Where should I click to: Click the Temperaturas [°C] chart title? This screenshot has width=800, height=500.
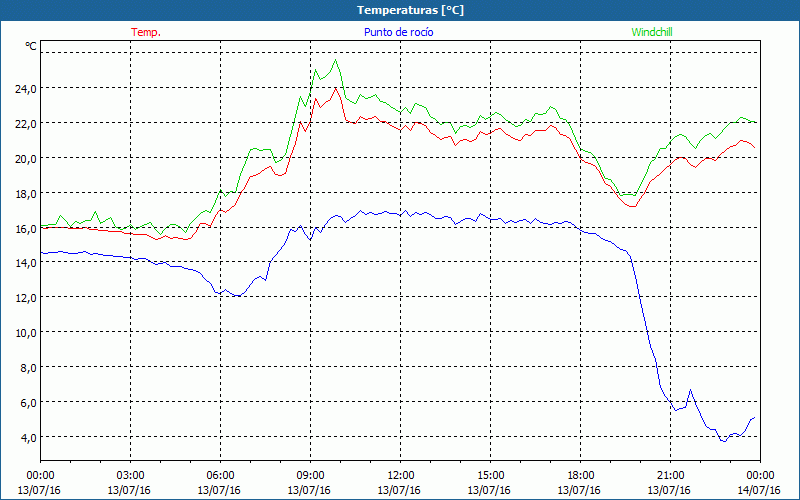410,10
